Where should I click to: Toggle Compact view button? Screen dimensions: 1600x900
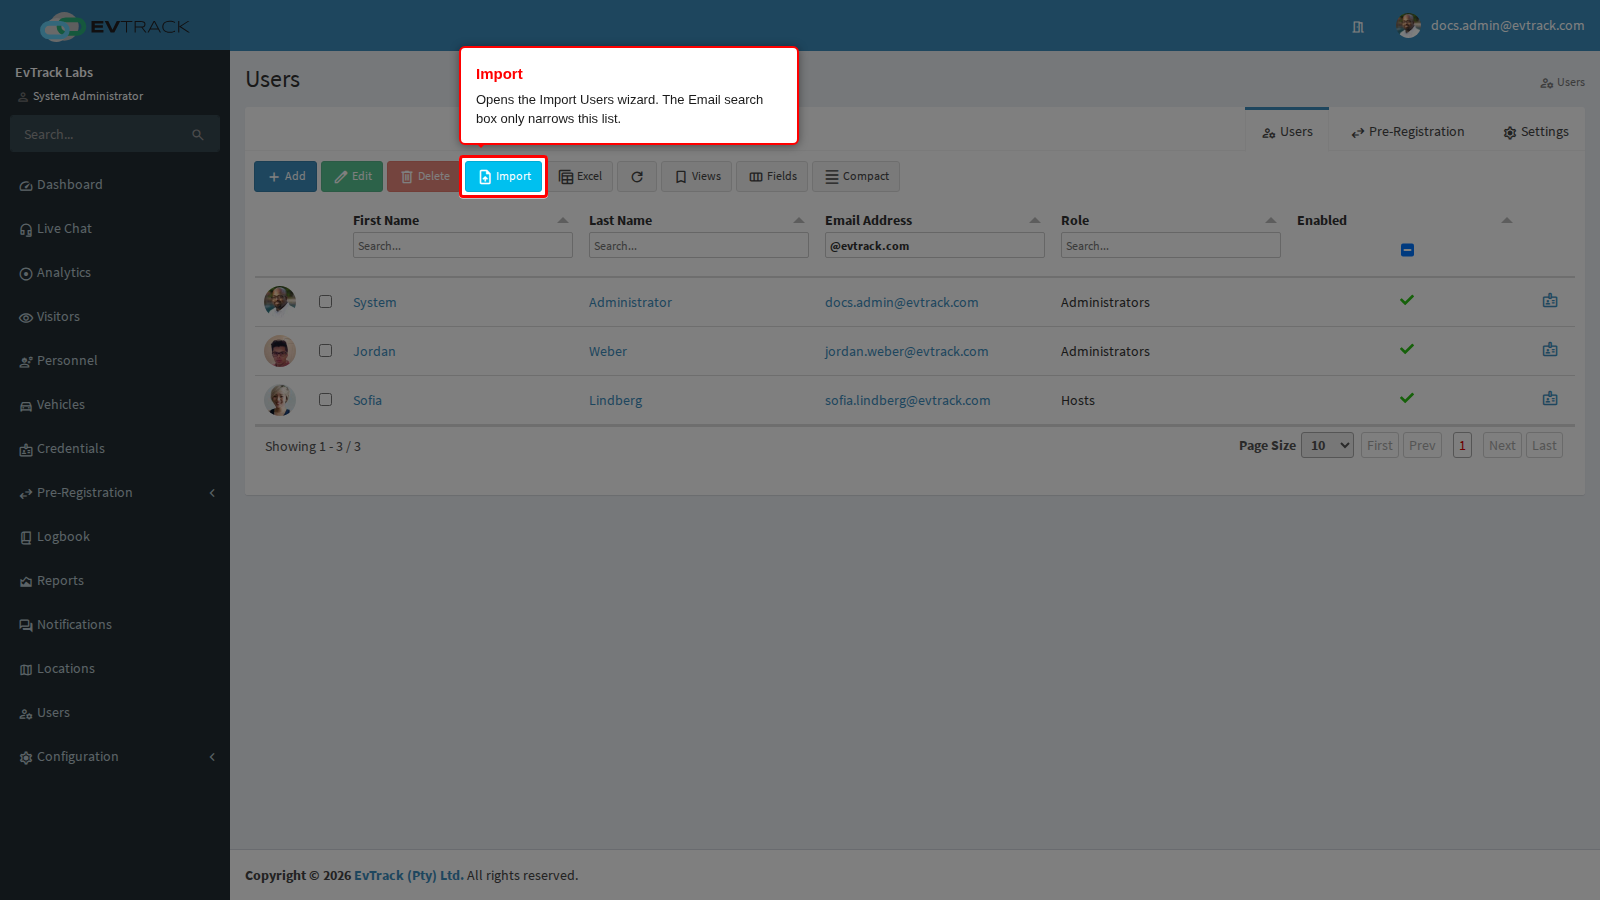856,177
